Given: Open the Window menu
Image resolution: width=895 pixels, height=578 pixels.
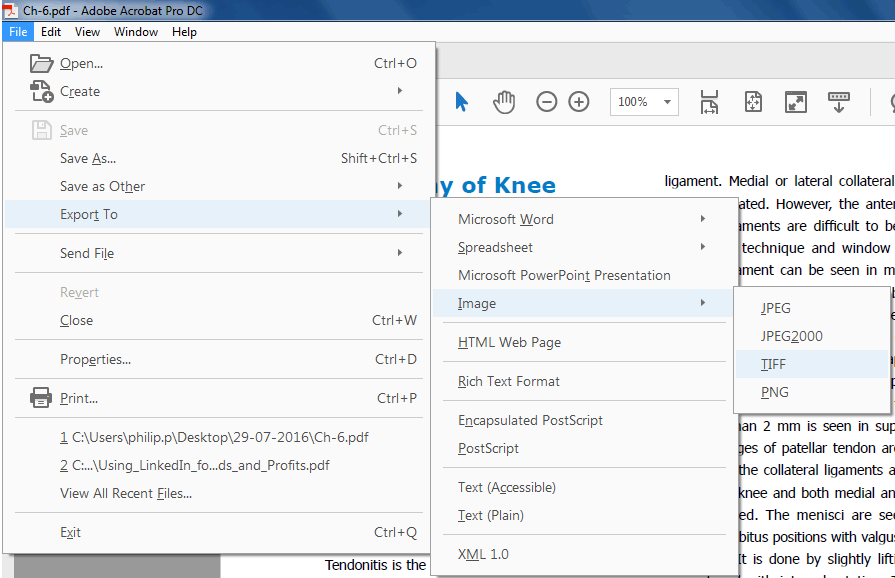Looking at the screenshot, I should tap(136, 32).
